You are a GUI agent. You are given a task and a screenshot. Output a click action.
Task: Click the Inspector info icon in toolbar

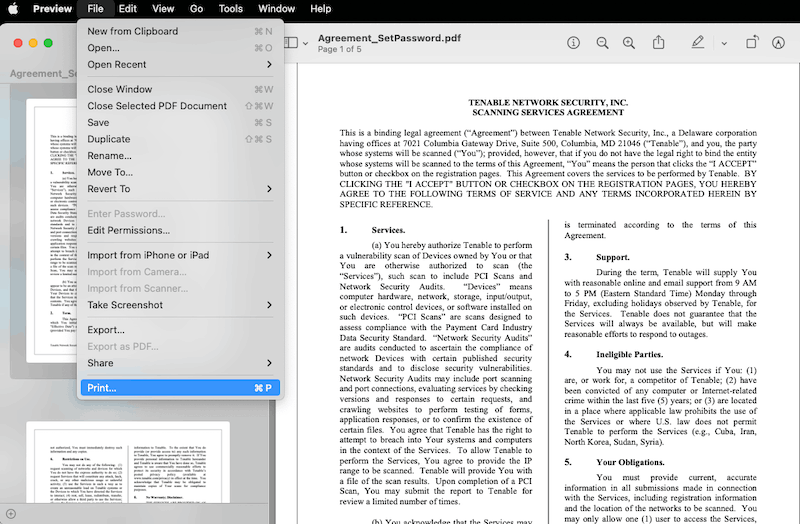click(574, 43)
